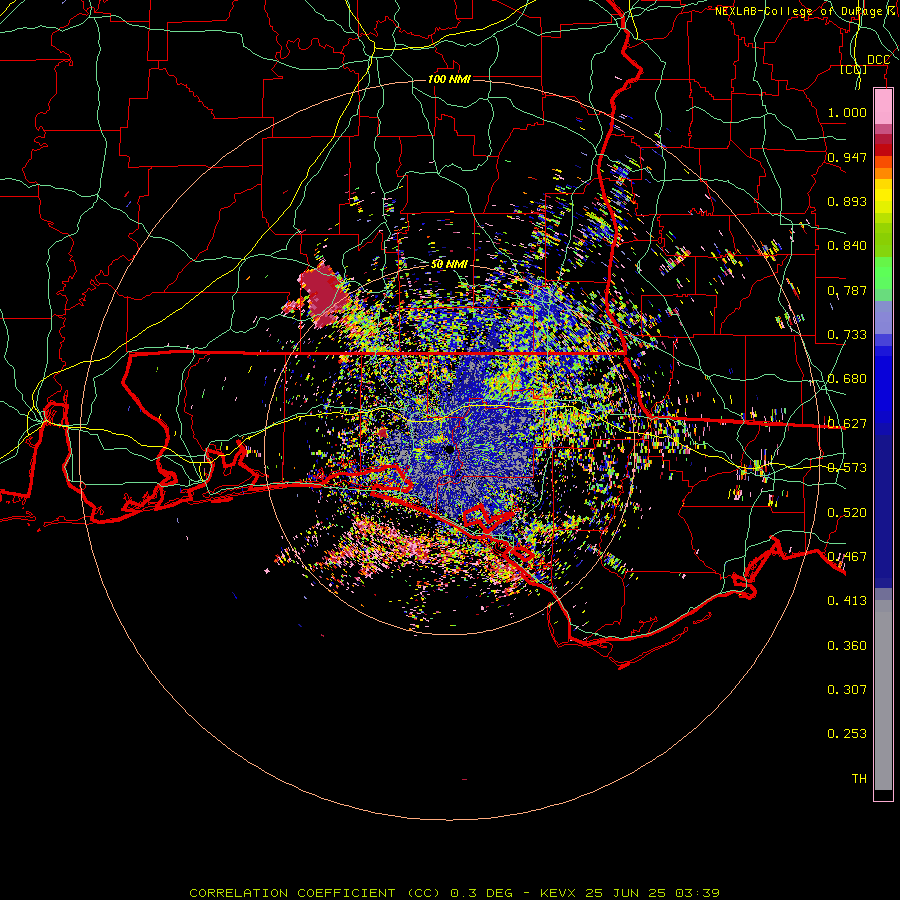Click the TH label beside the color bar

pos(859,779)
